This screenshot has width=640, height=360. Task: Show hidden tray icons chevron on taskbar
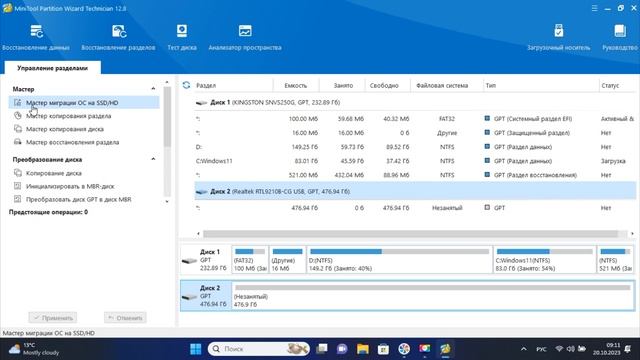(524, 349)
